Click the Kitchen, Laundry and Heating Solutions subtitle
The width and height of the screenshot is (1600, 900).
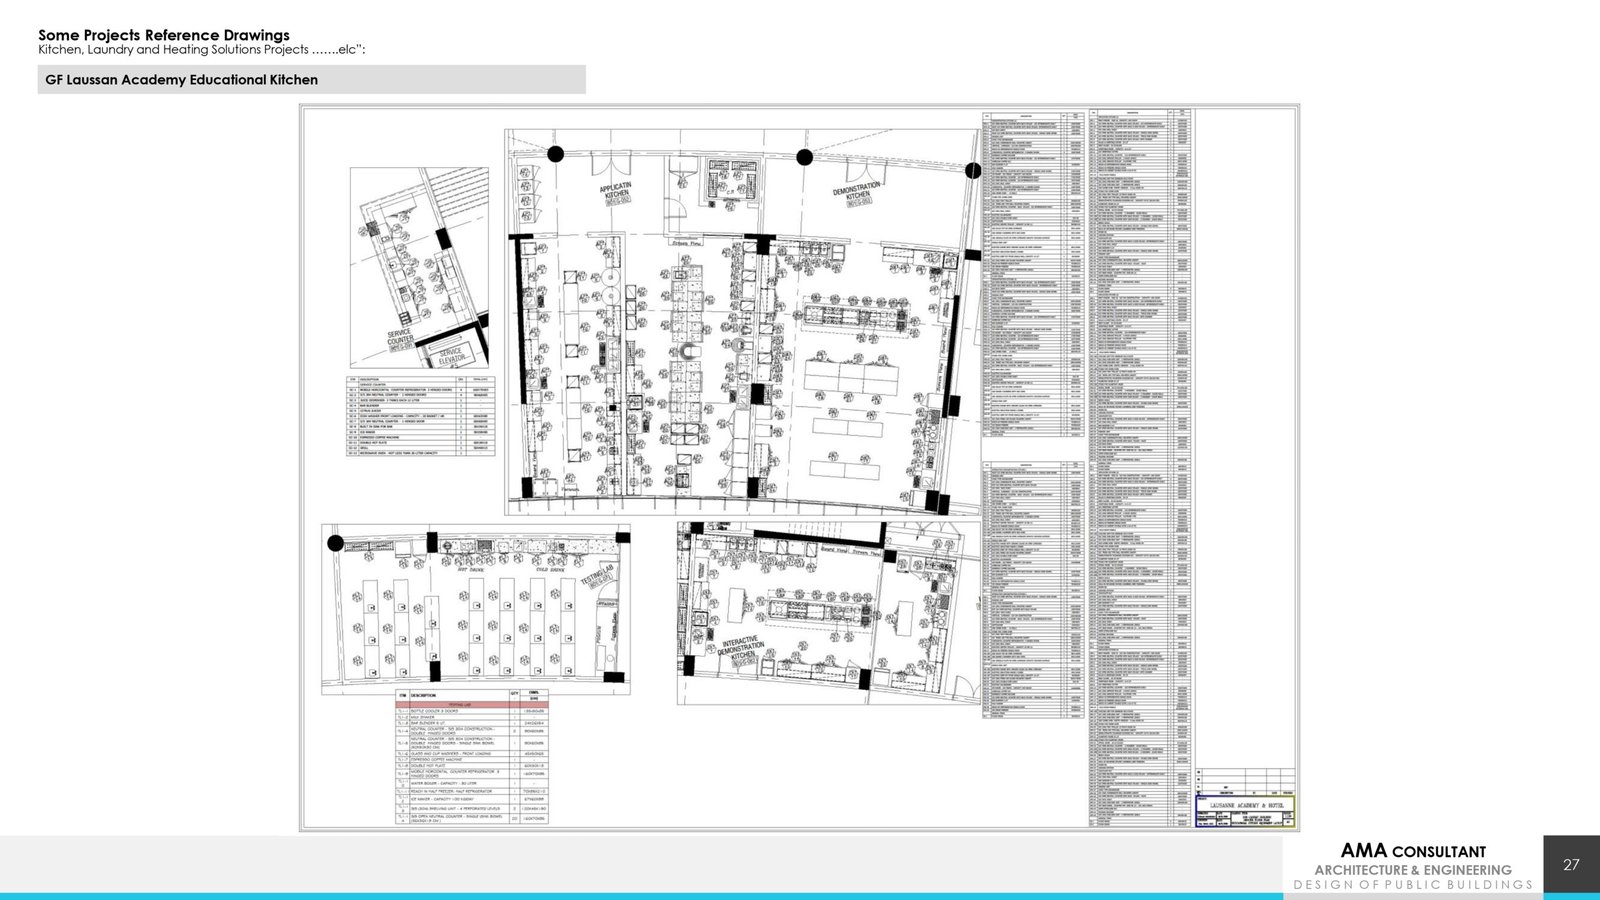coord(202,50)
